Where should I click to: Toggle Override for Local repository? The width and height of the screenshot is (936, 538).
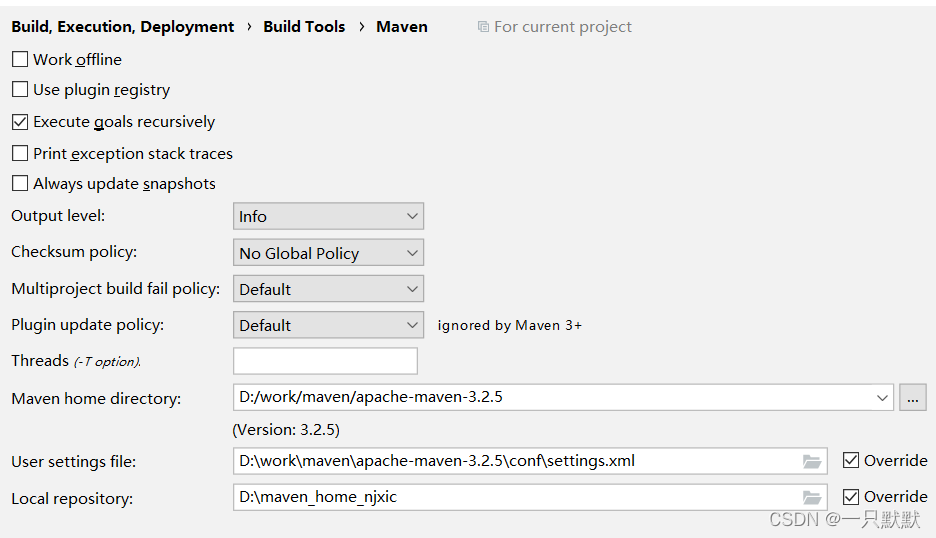(x=851, y=497)
